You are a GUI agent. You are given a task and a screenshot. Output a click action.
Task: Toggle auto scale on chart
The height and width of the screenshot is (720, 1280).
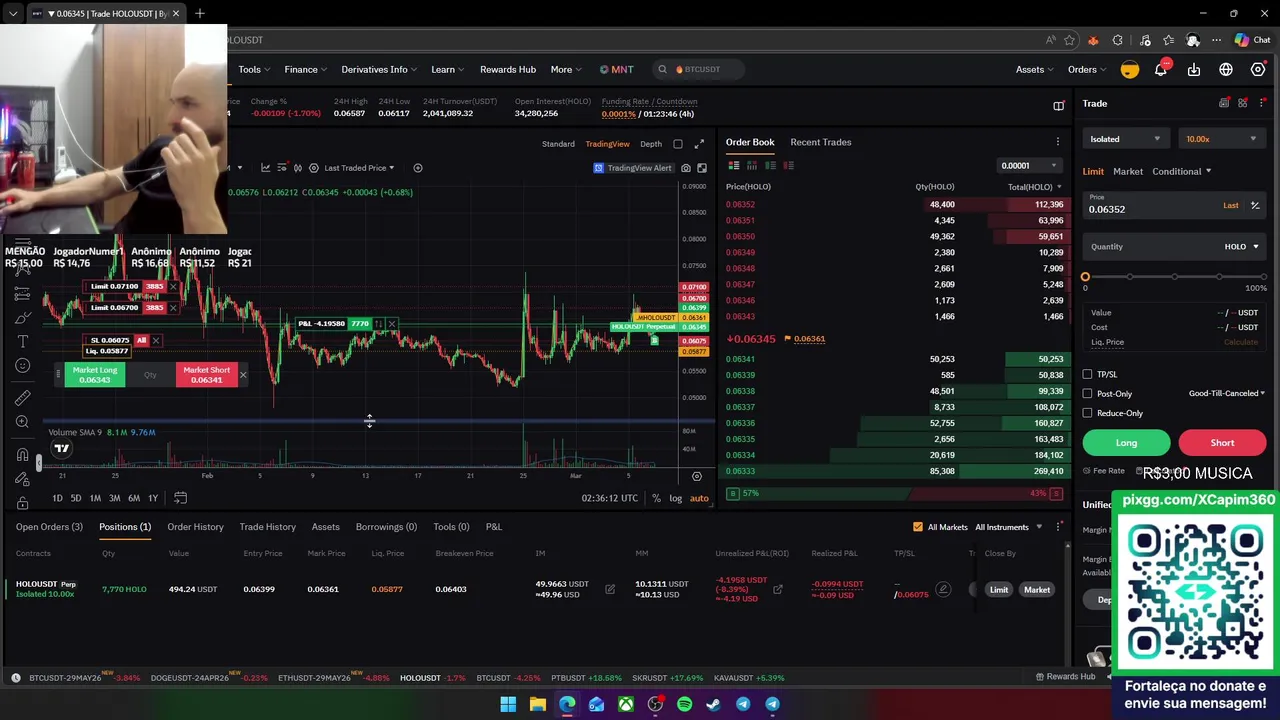coord(699,498)
